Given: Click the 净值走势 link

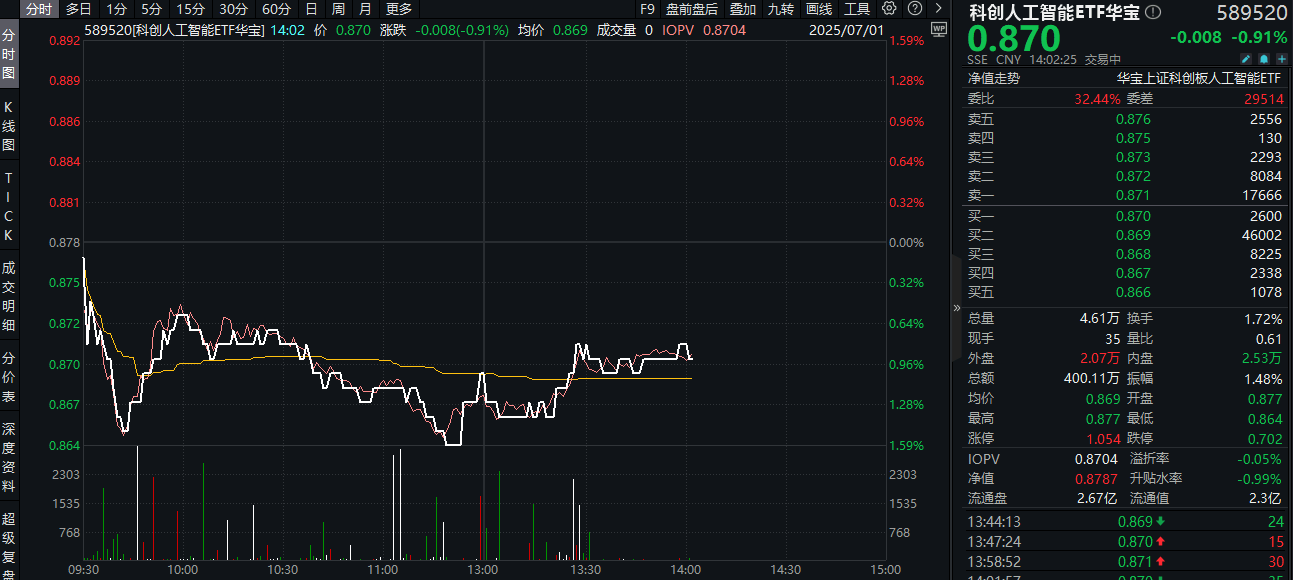Looking at the screenshot, I should pos(993,78).
